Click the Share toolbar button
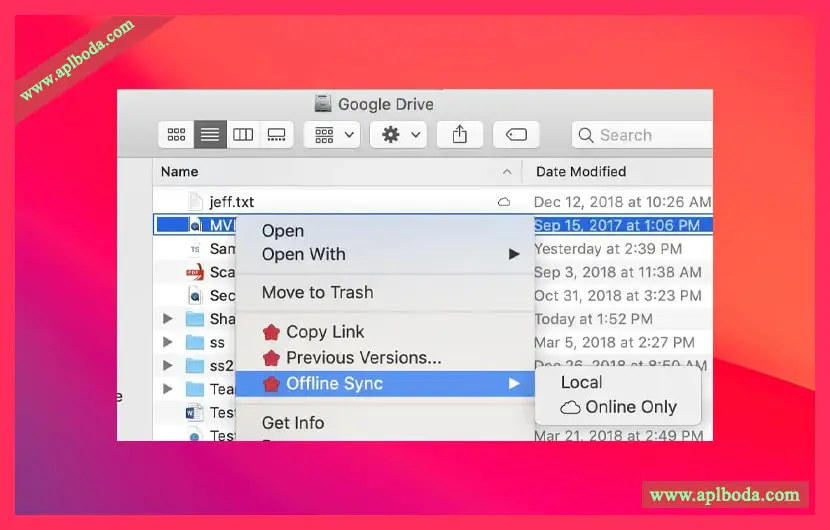830x530 pixels. point(459,134)
